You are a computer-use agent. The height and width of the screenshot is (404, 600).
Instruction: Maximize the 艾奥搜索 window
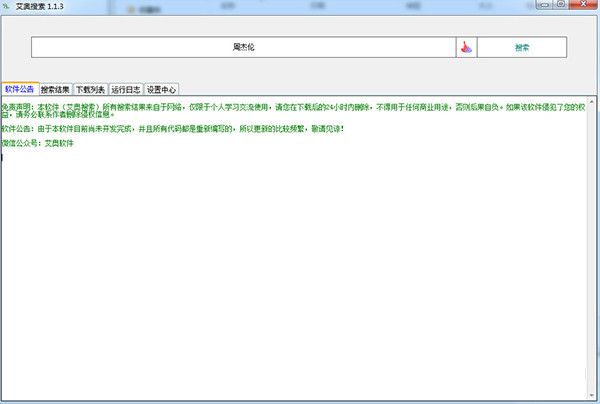point(561,5)
